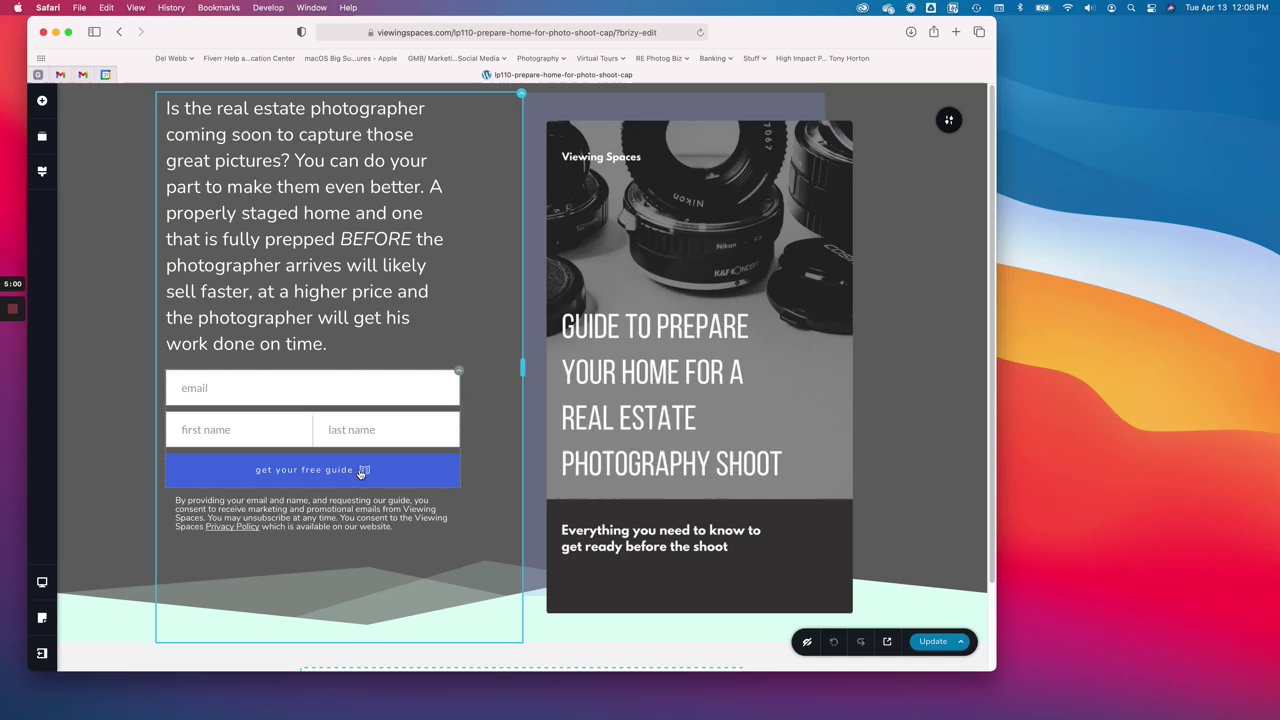Go back with Safari back arrow

(x=119, y=32)
